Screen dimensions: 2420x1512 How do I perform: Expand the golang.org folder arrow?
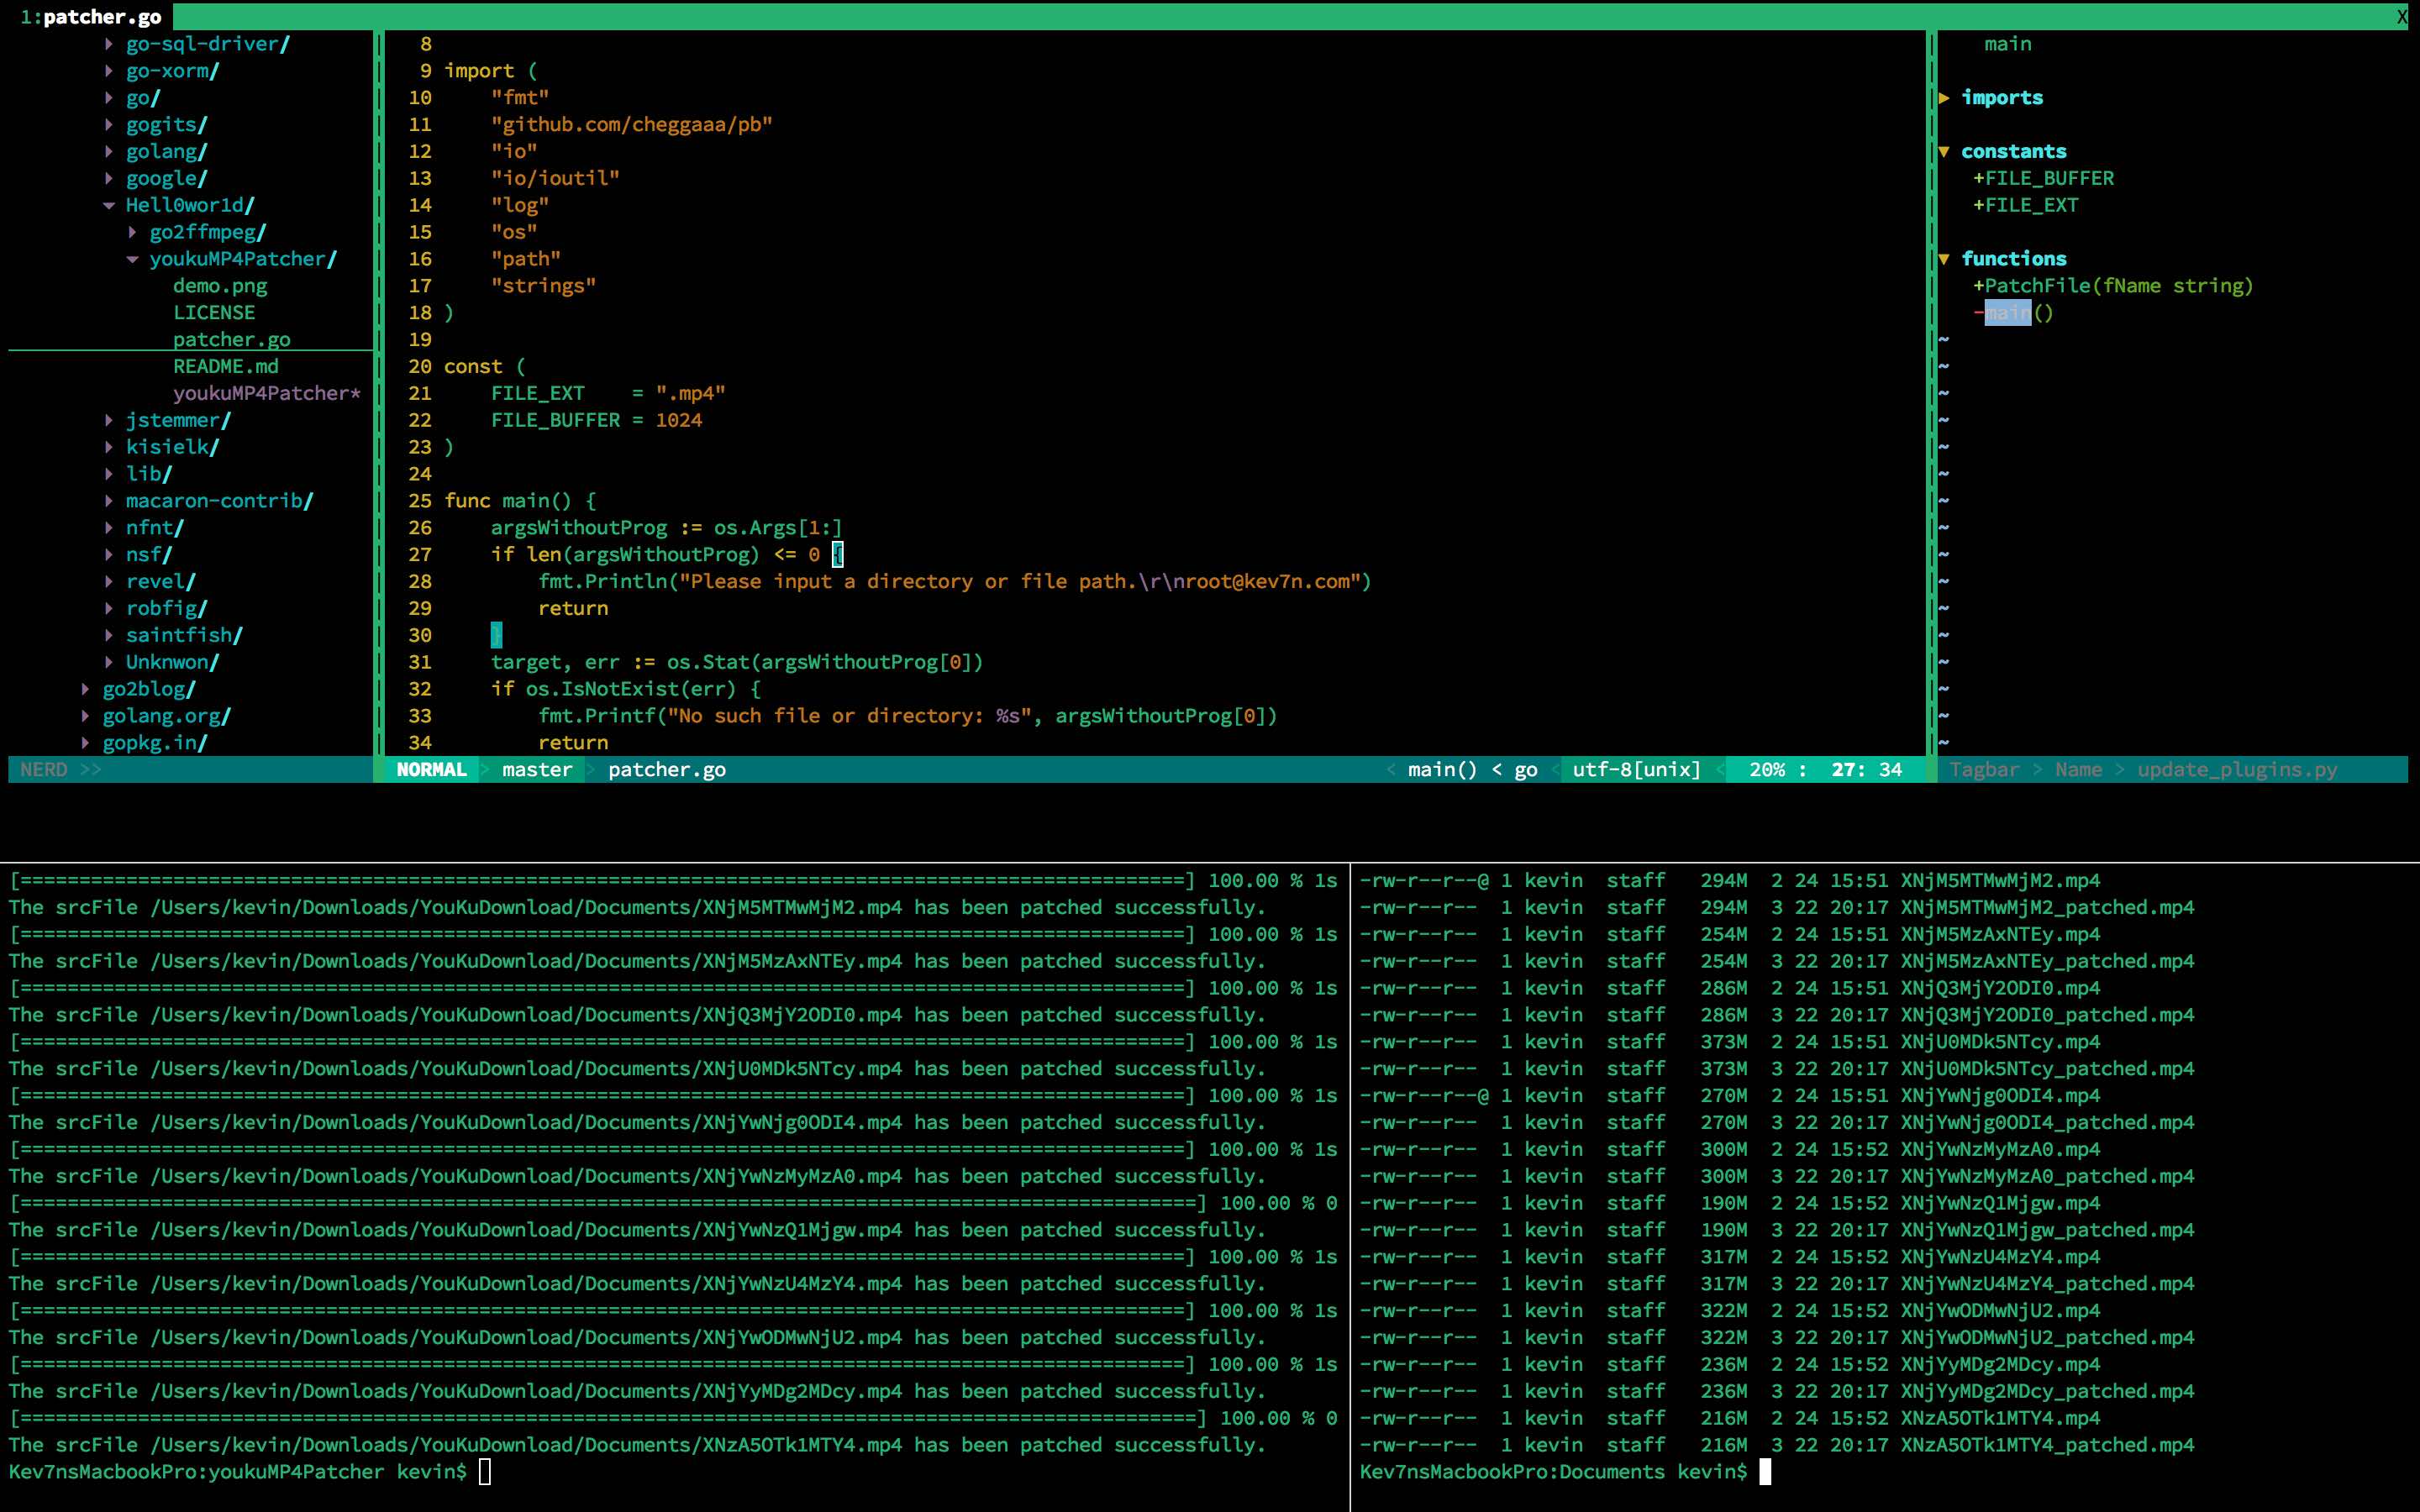tap(85, 716)
